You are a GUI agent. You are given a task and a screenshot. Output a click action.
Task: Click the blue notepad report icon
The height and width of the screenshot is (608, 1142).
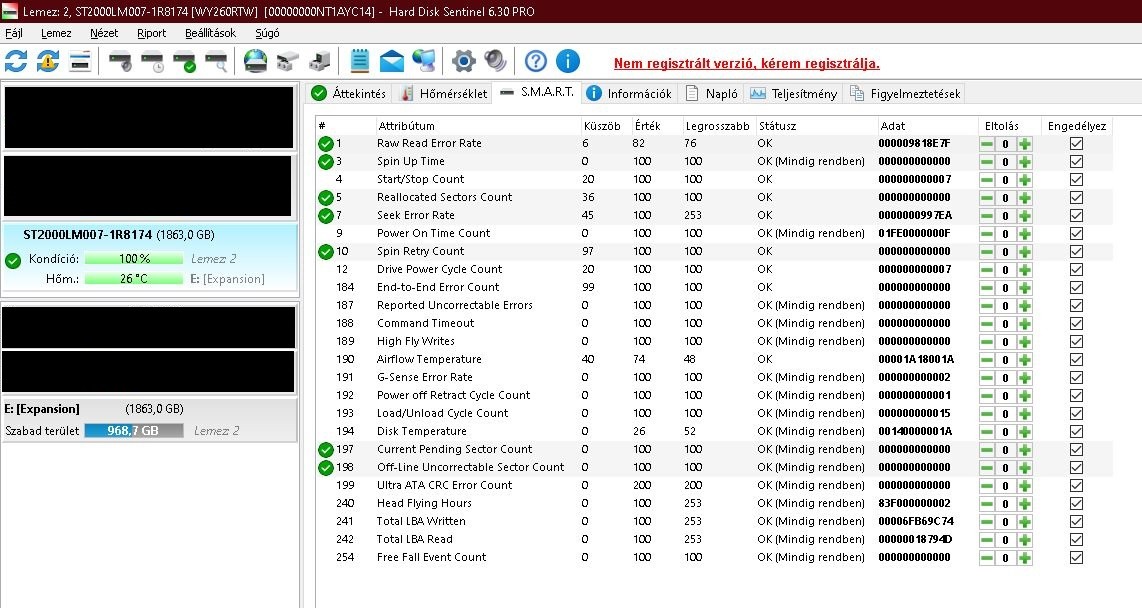click(x=360, y=61)
